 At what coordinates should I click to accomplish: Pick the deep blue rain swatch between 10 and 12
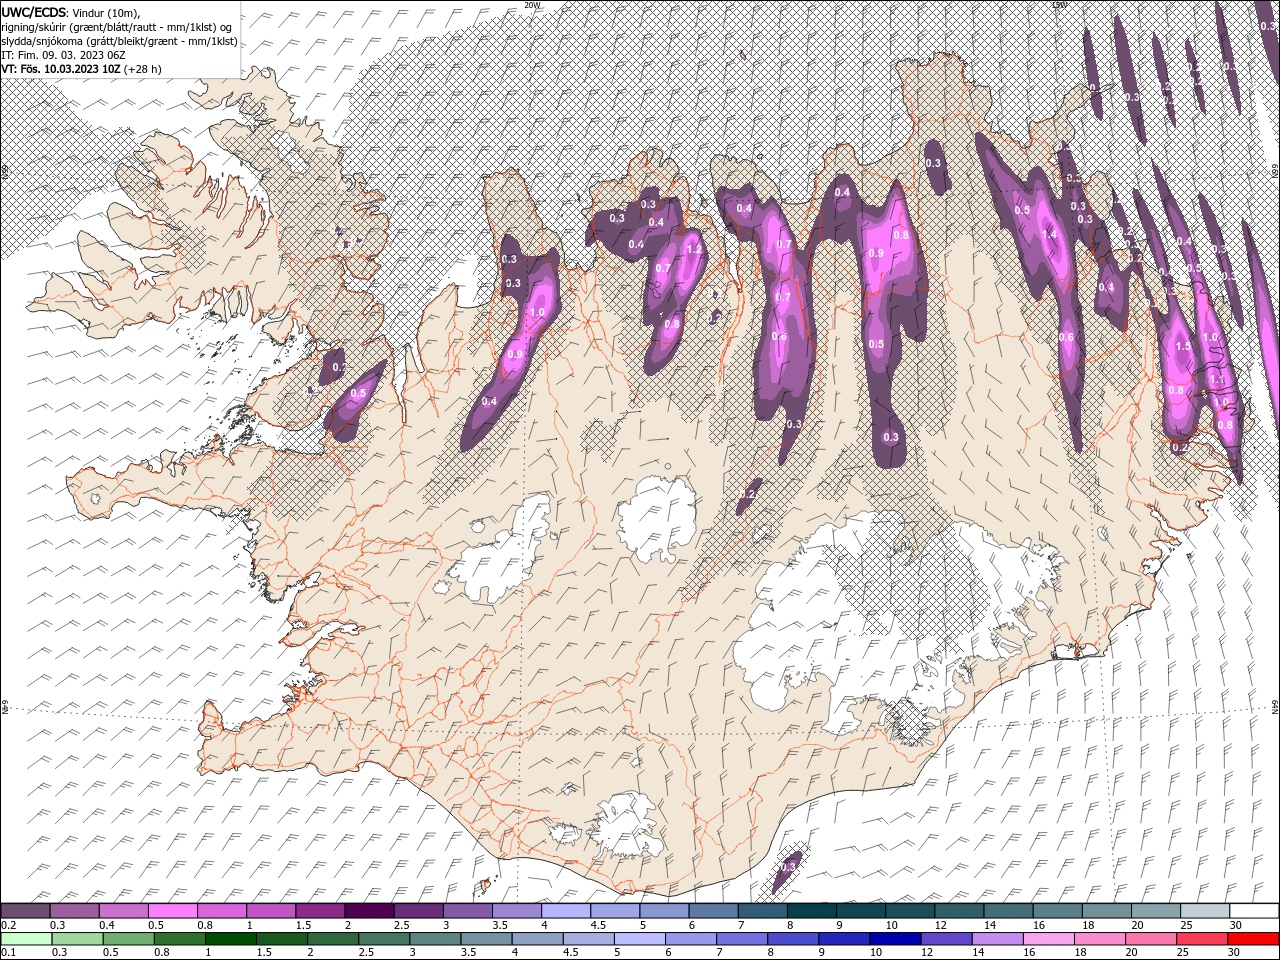pos(894,939)
